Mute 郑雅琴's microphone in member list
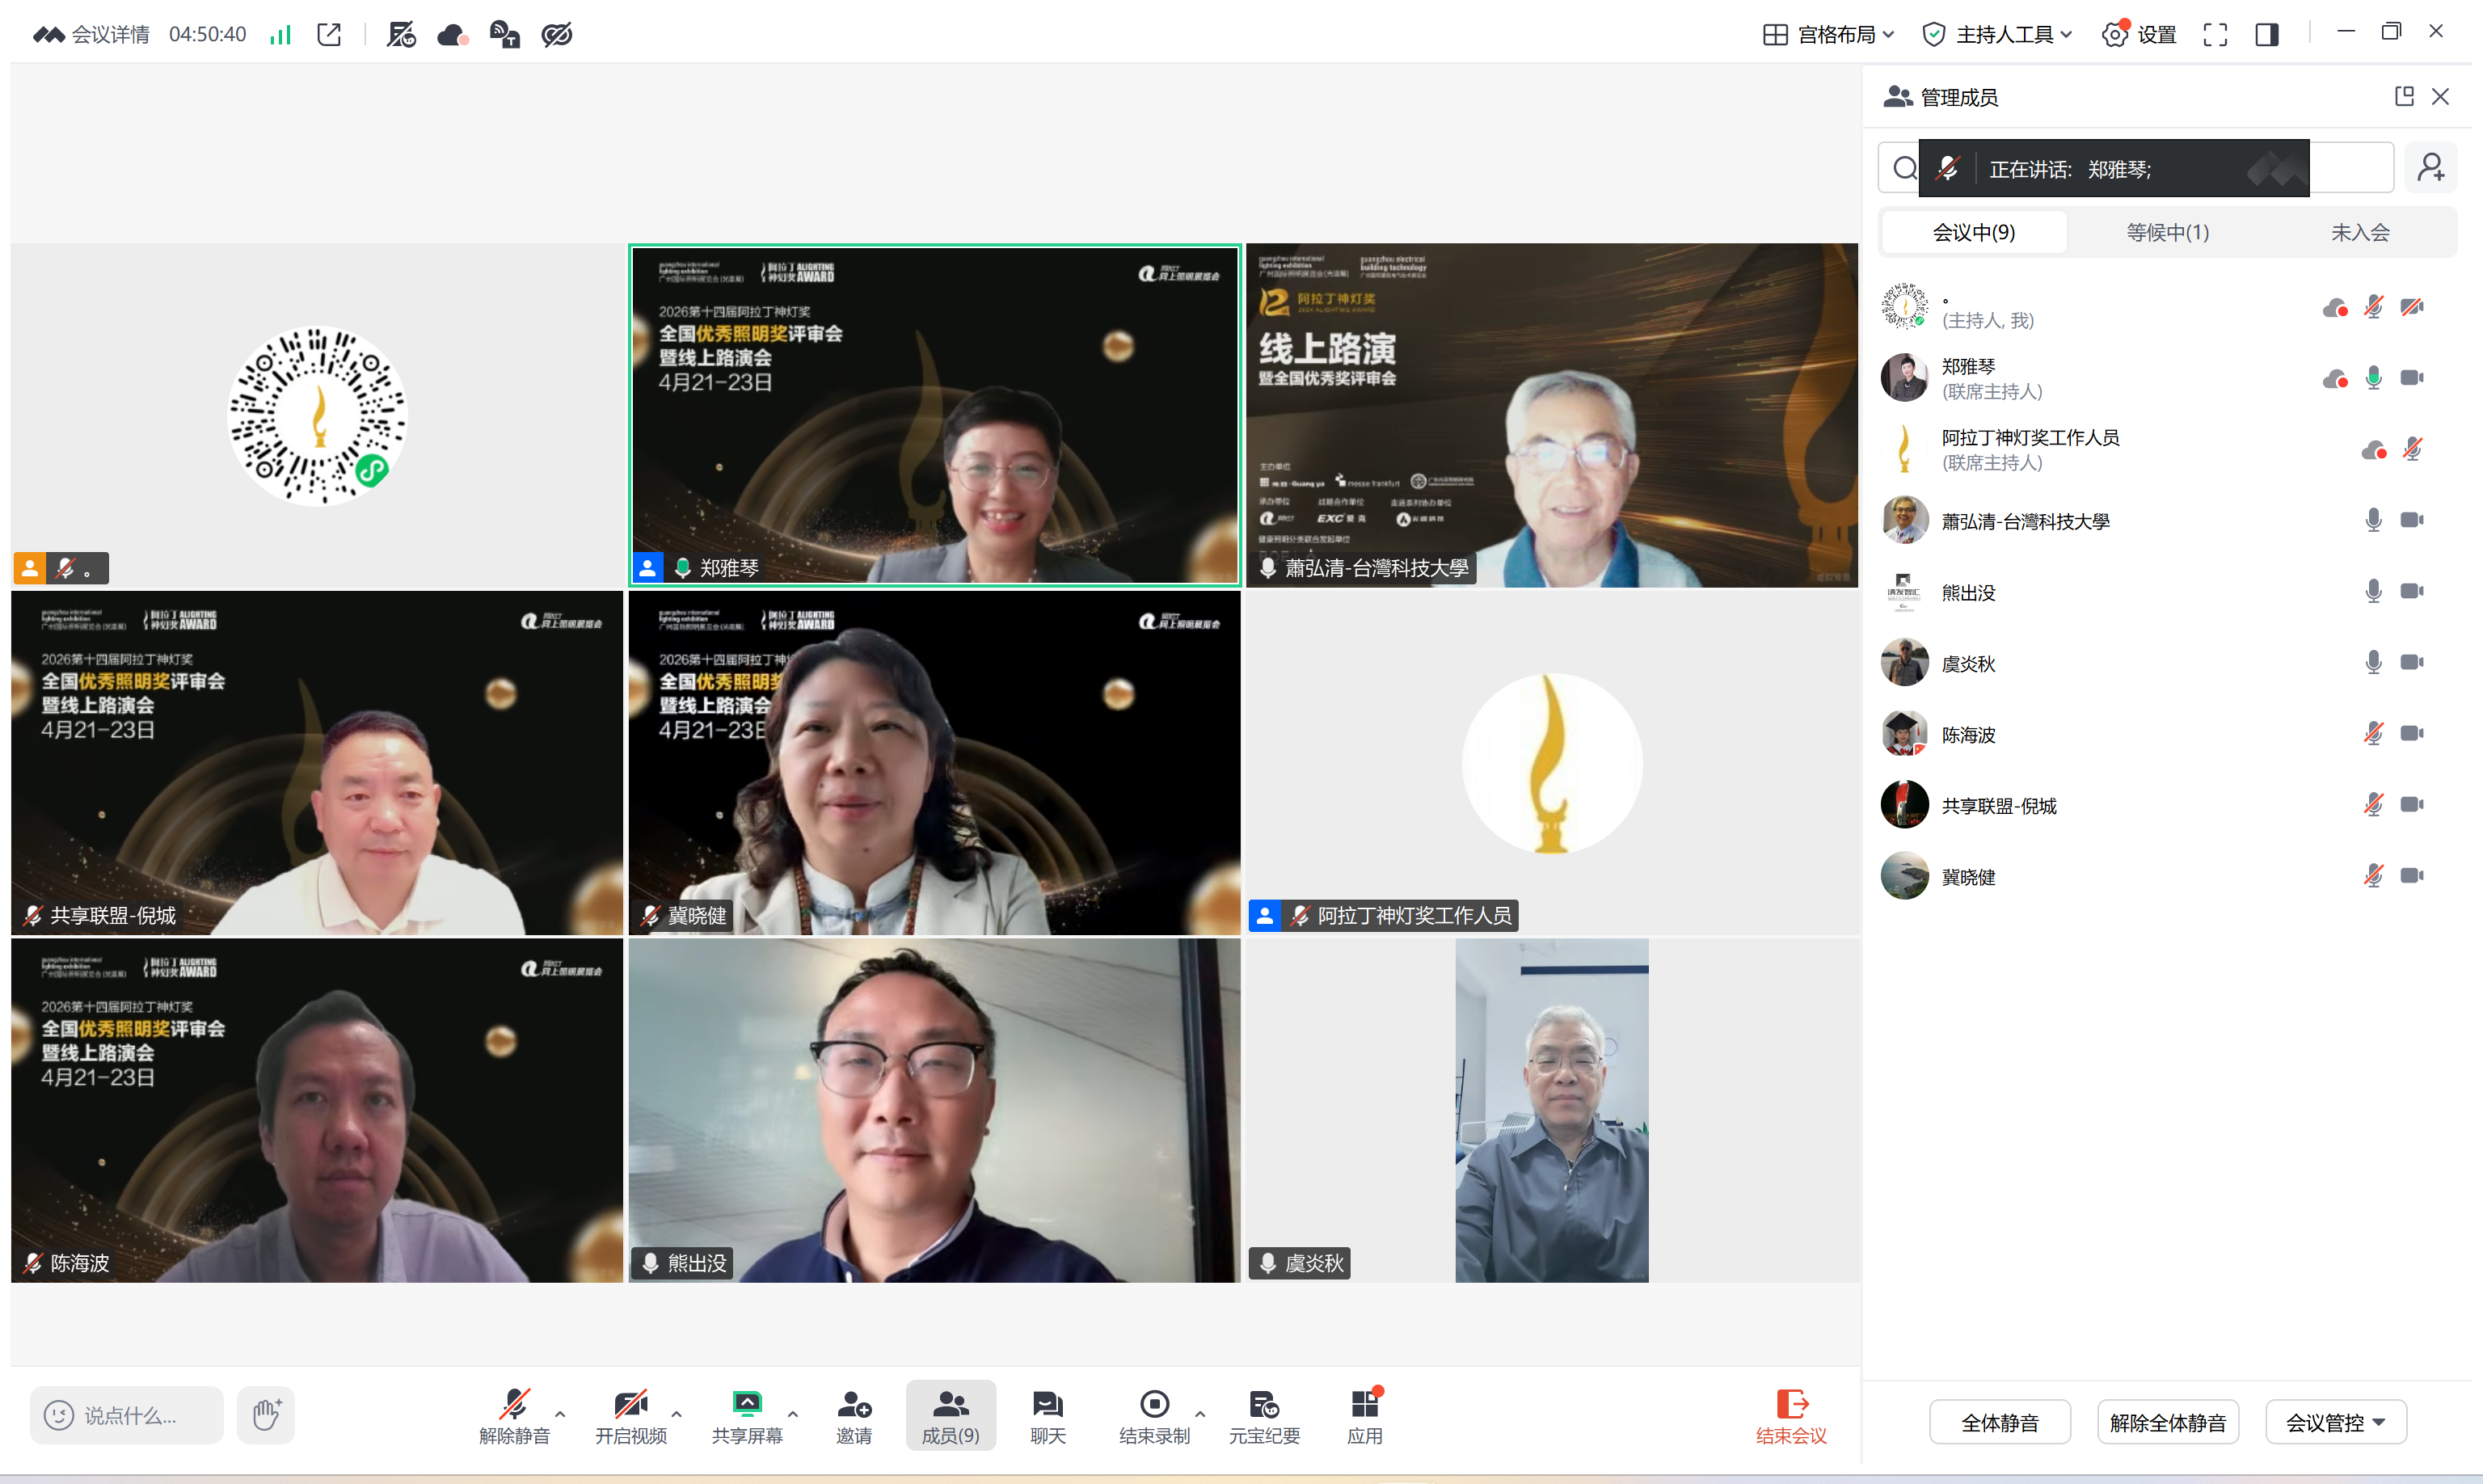Viewport: 2483px width, 1484px height. click(2373, 378)
